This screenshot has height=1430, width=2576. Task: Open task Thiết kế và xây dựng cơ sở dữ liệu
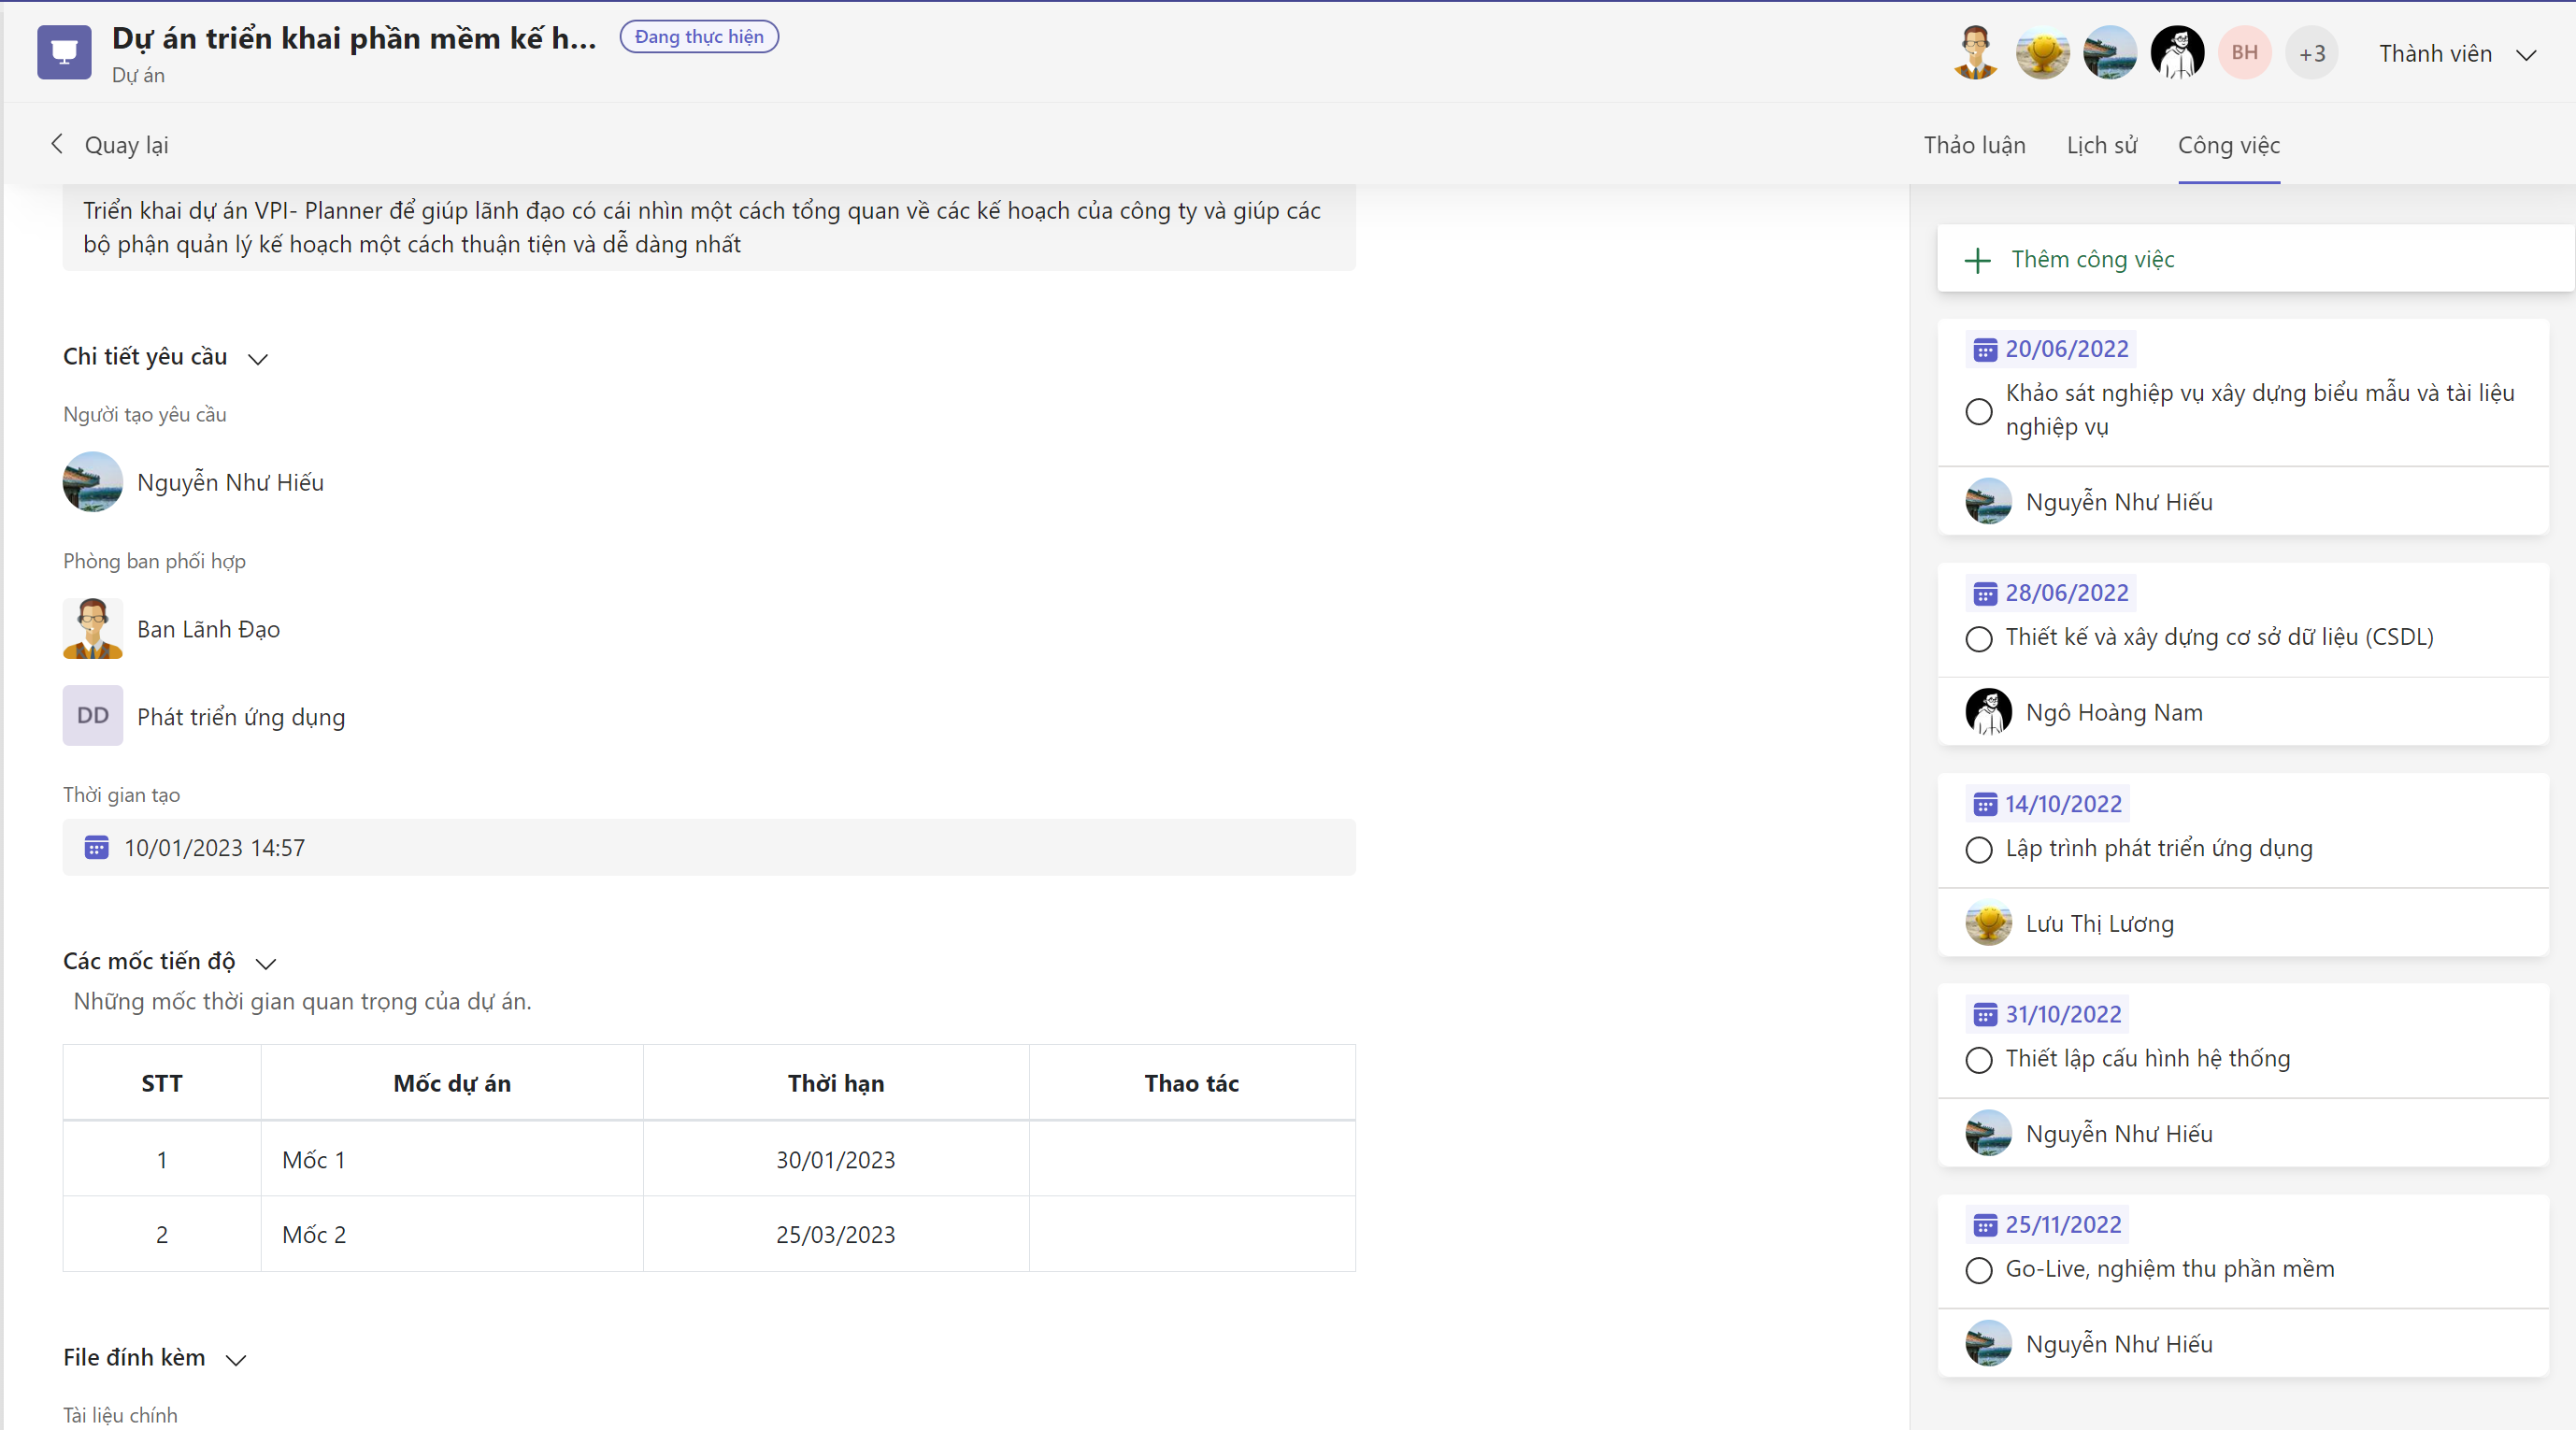click(x=2219, y=637)
